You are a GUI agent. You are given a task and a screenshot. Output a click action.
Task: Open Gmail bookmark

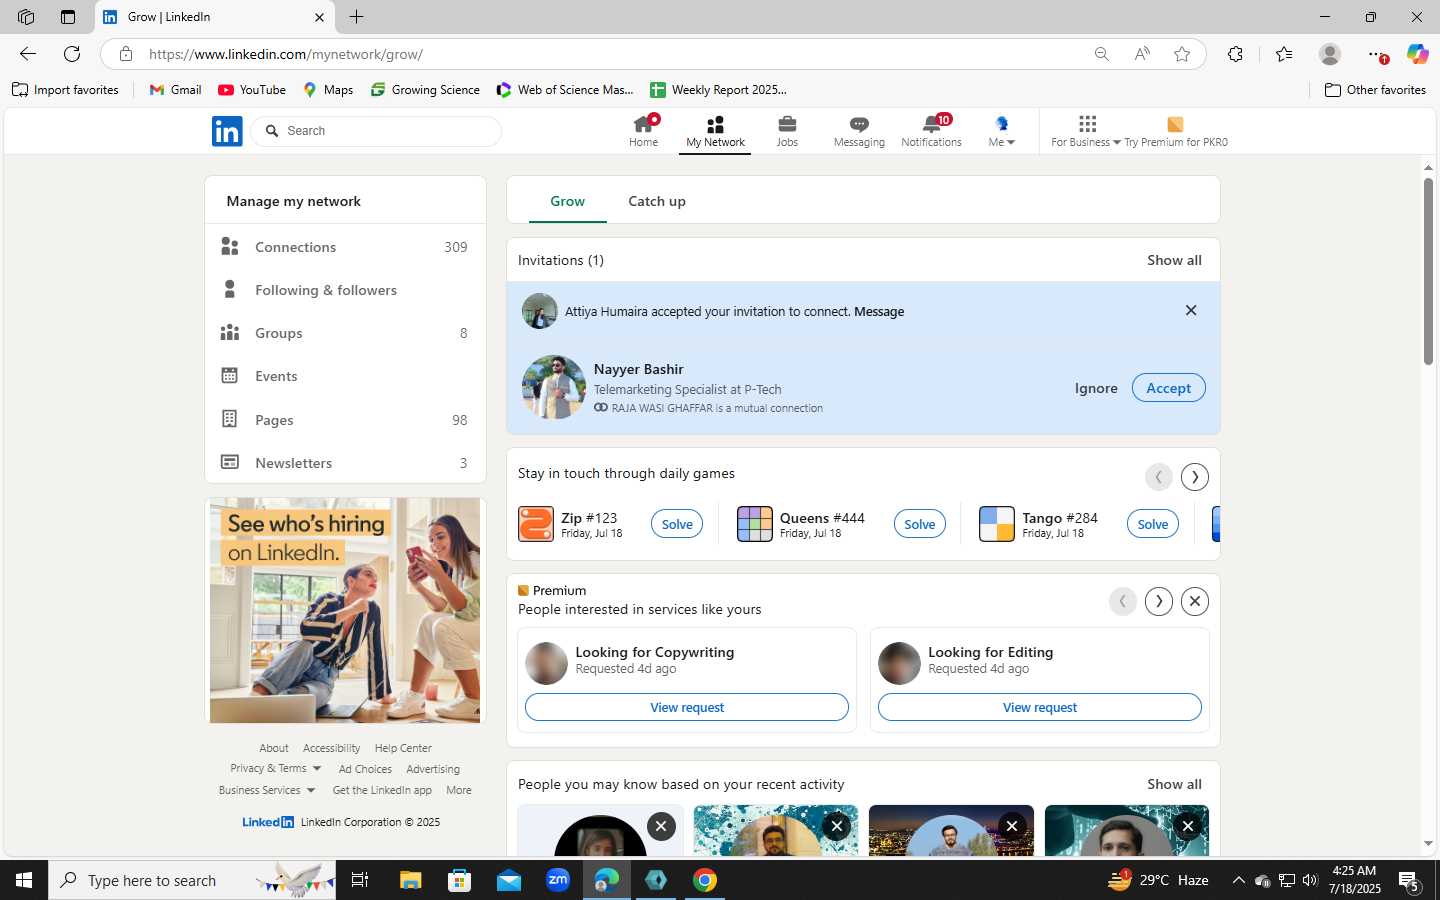pos(175,90)
